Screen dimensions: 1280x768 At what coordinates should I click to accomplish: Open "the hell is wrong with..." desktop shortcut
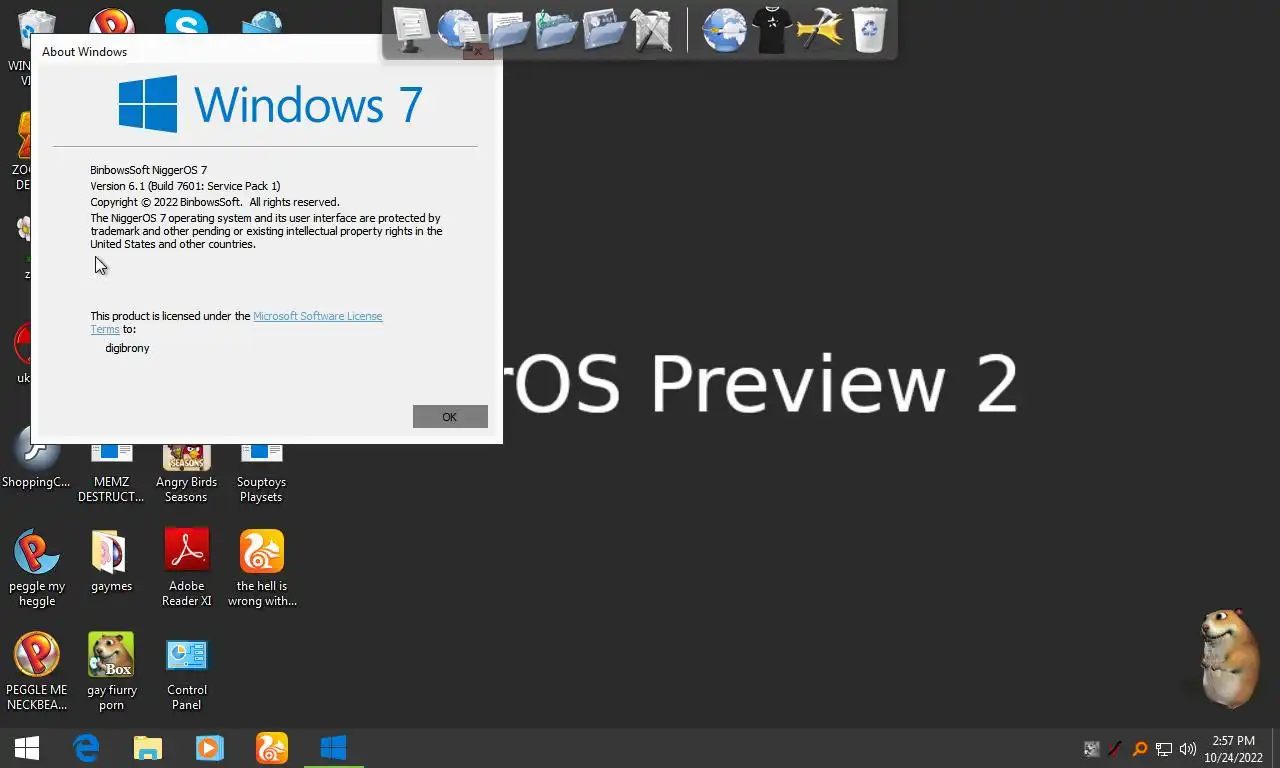262,568
